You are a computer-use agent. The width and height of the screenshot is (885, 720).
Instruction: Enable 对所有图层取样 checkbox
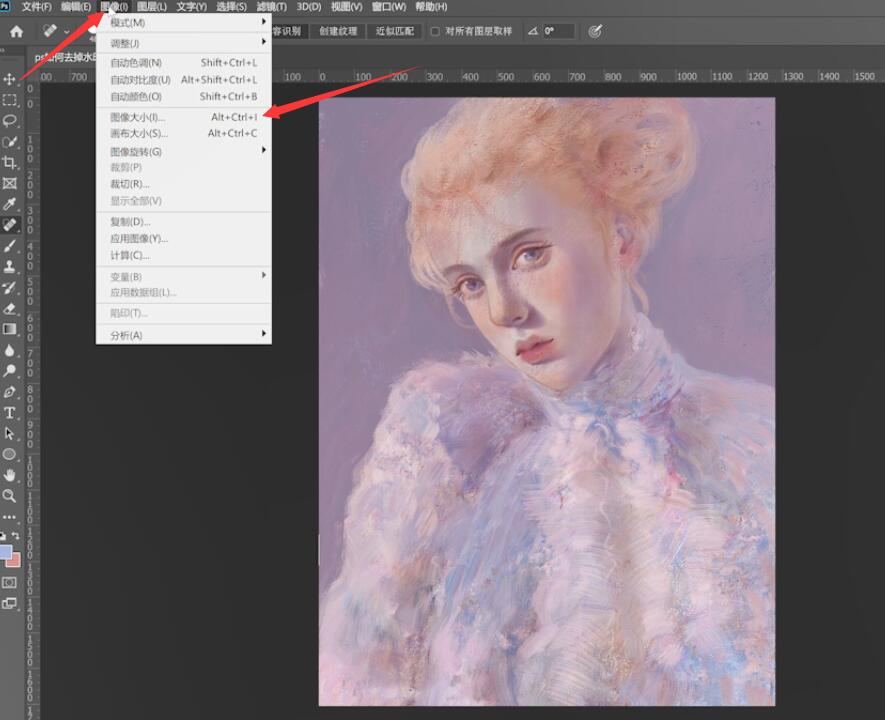click(x=435, y=32)
